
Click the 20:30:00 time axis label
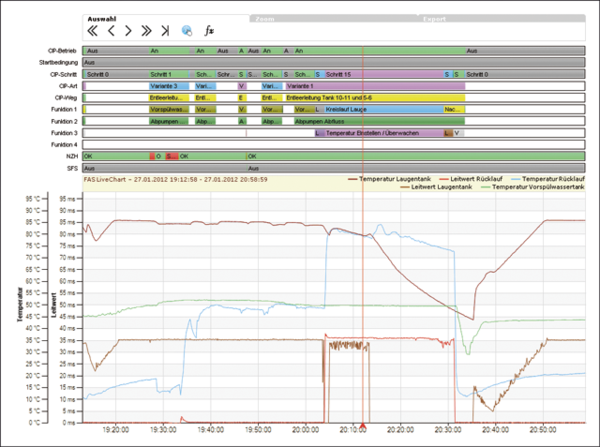[448, 430]
